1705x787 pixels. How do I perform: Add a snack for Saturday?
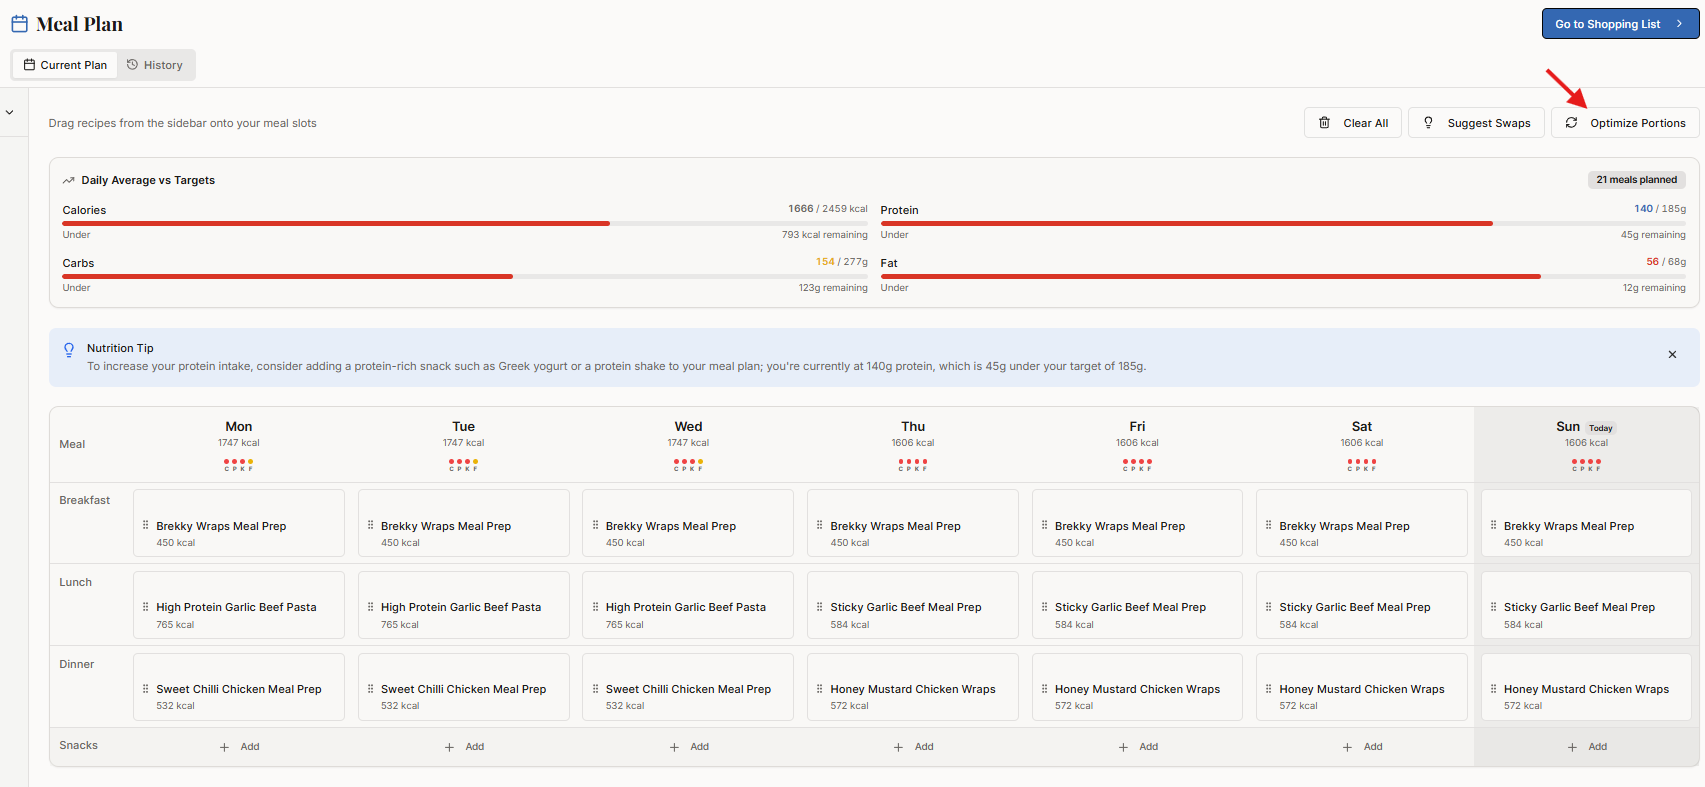point(1363,747)
